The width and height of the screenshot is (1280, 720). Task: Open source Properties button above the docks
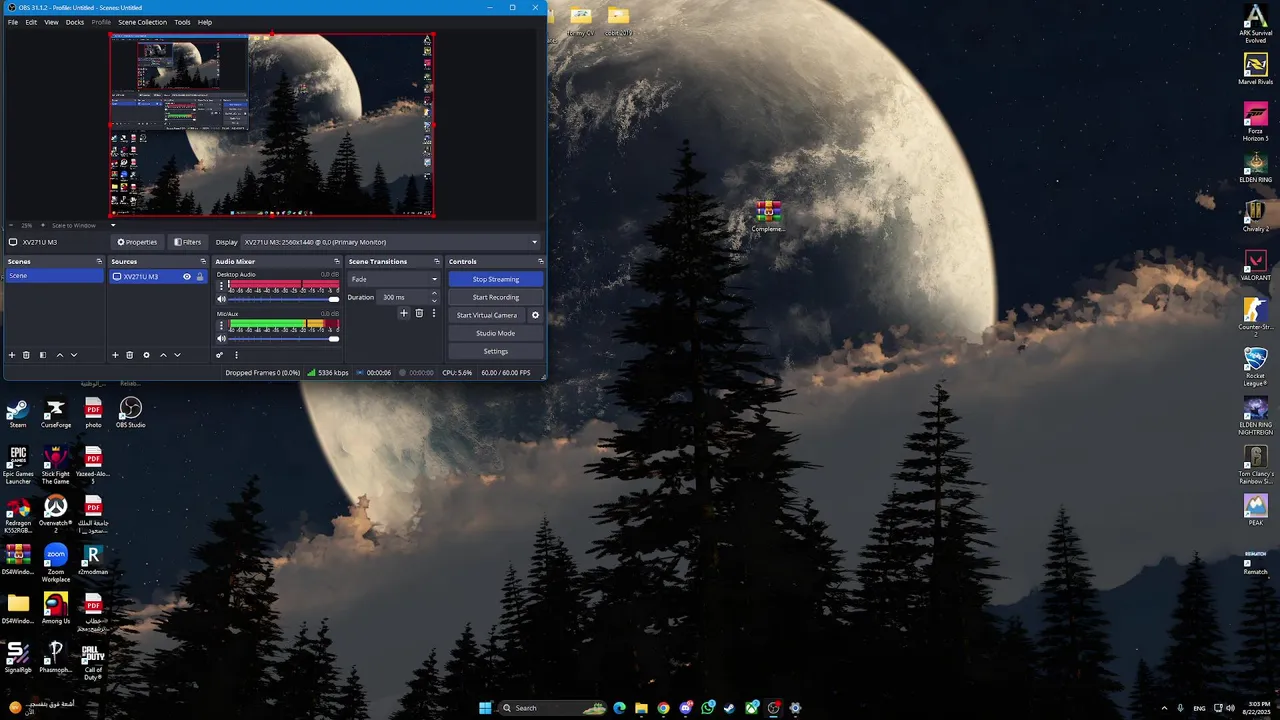[x=137, y=242]
